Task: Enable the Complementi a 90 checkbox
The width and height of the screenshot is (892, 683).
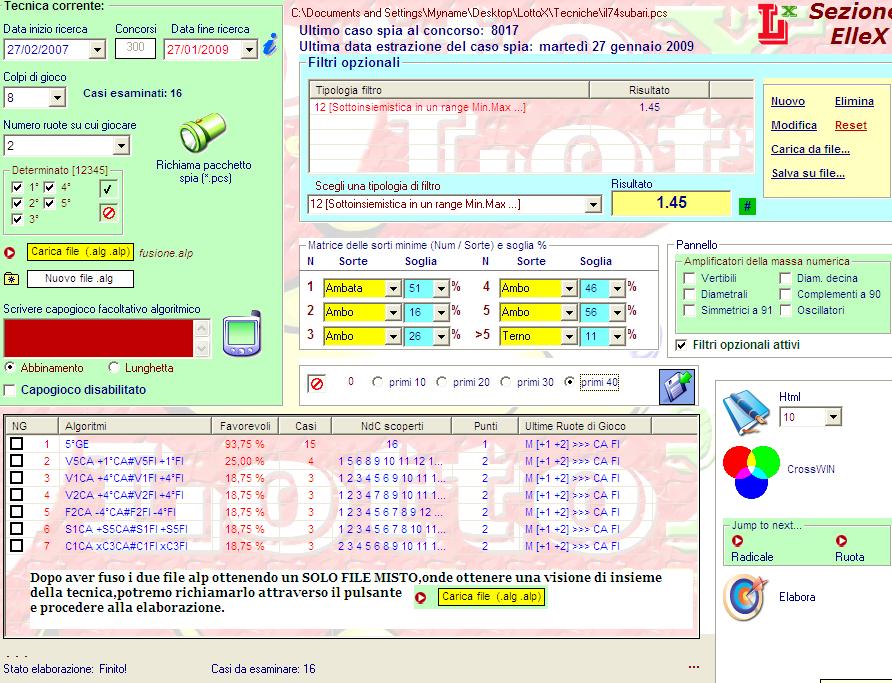Action: click(786, 294)
